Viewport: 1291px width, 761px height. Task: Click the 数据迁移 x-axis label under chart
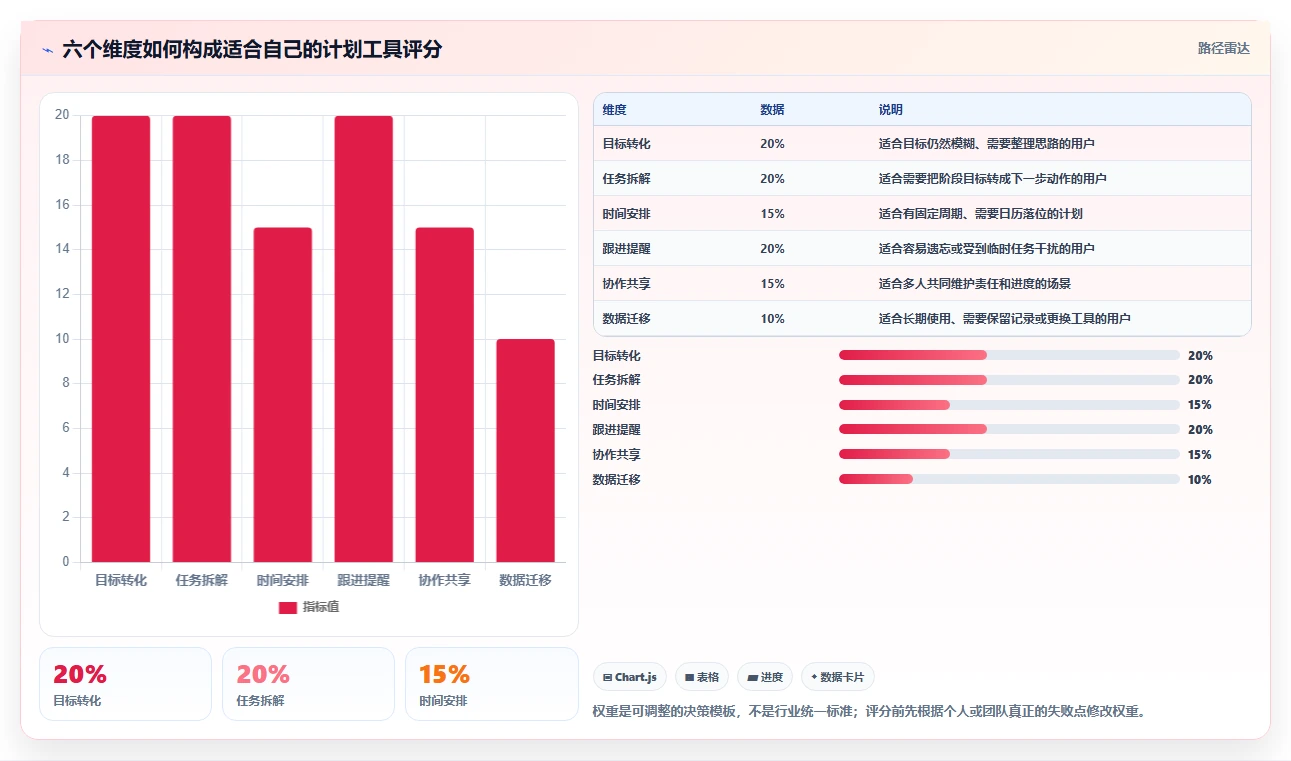(525, 580)
